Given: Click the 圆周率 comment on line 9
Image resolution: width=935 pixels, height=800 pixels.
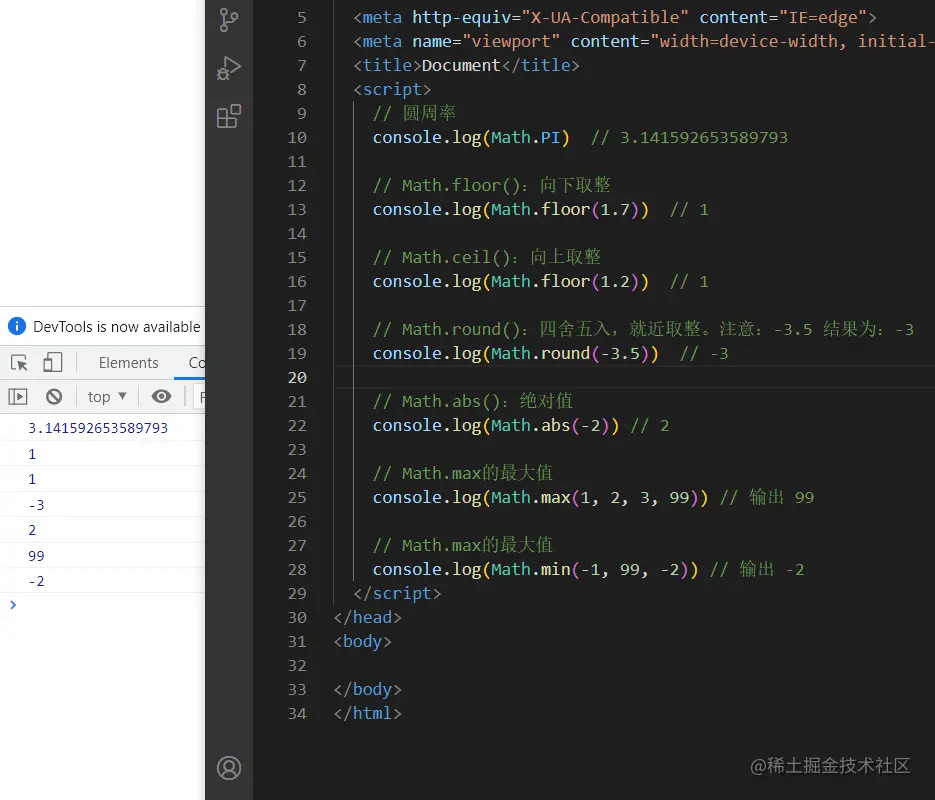Looking at the screenshot, I should pyautogui.click(x=414, y=113).
